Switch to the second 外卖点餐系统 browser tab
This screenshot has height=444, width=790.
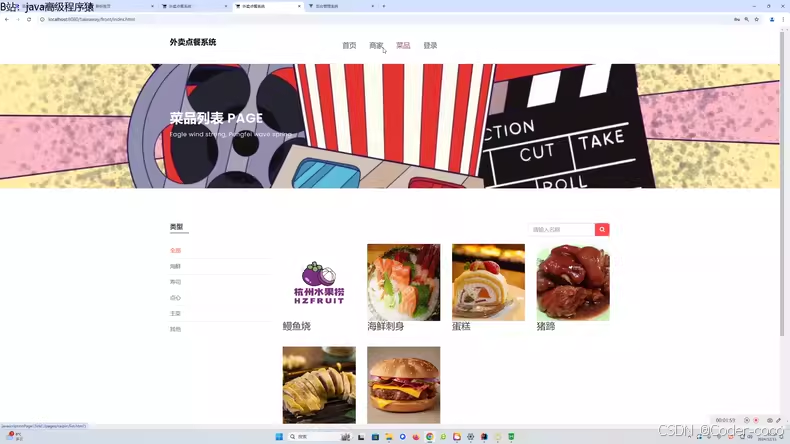pyautogui.click(x=268, y=6)
